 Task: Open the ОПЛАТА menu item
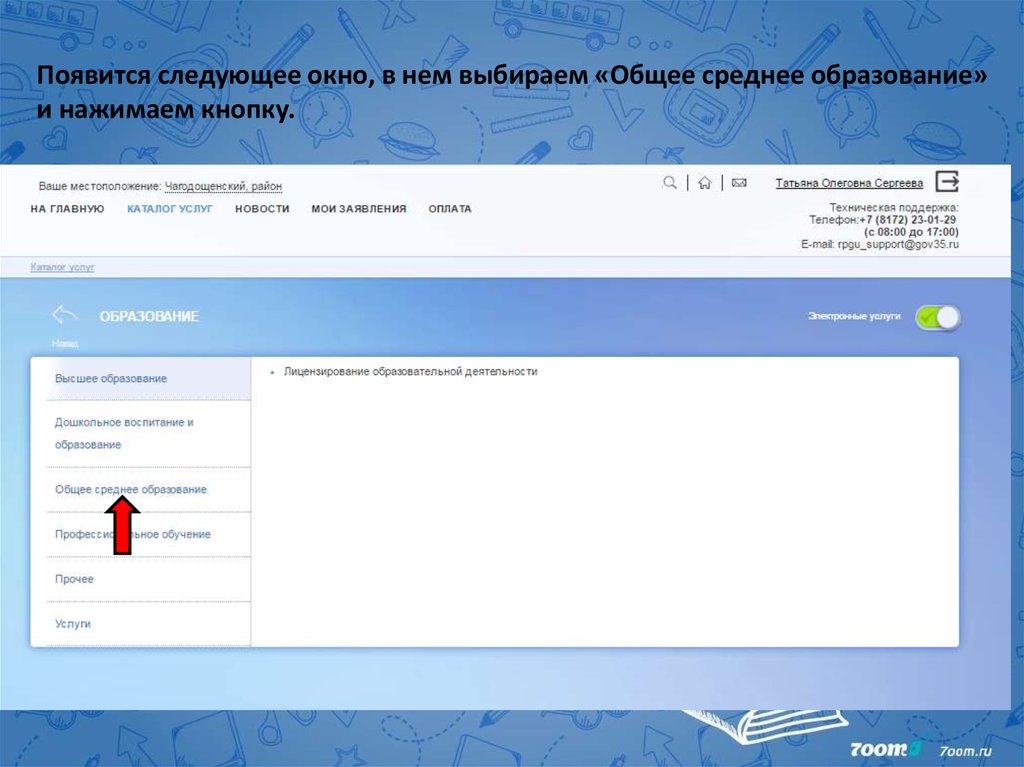450,209
